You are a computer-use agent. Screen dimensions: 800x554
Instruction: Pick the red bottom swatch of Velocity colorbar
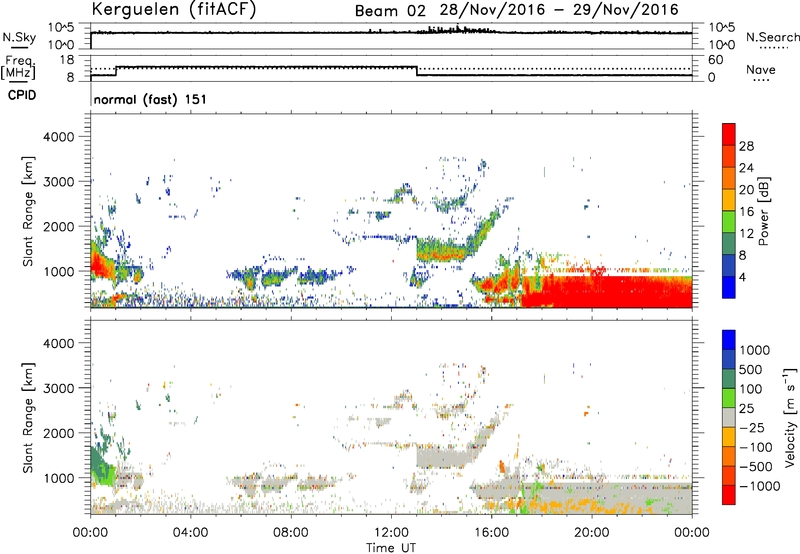[x=729, y=495]
